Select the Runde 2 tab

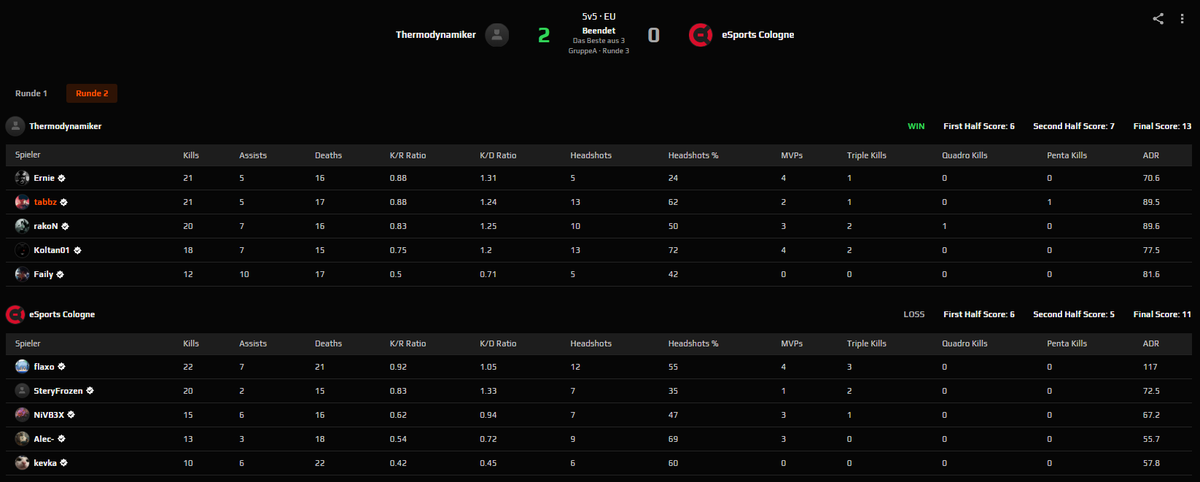tap(92, 93)
